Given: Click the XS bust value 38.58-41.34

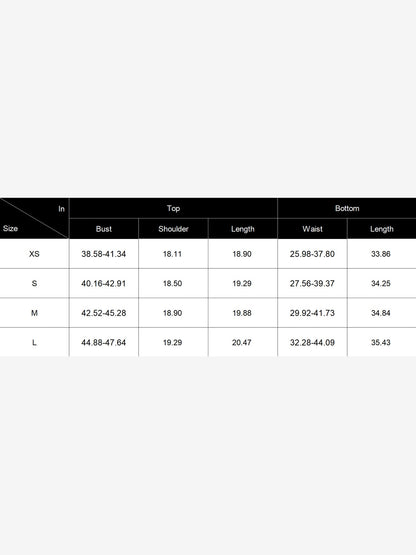Looking at the screenshot, I should pos(103,254).
